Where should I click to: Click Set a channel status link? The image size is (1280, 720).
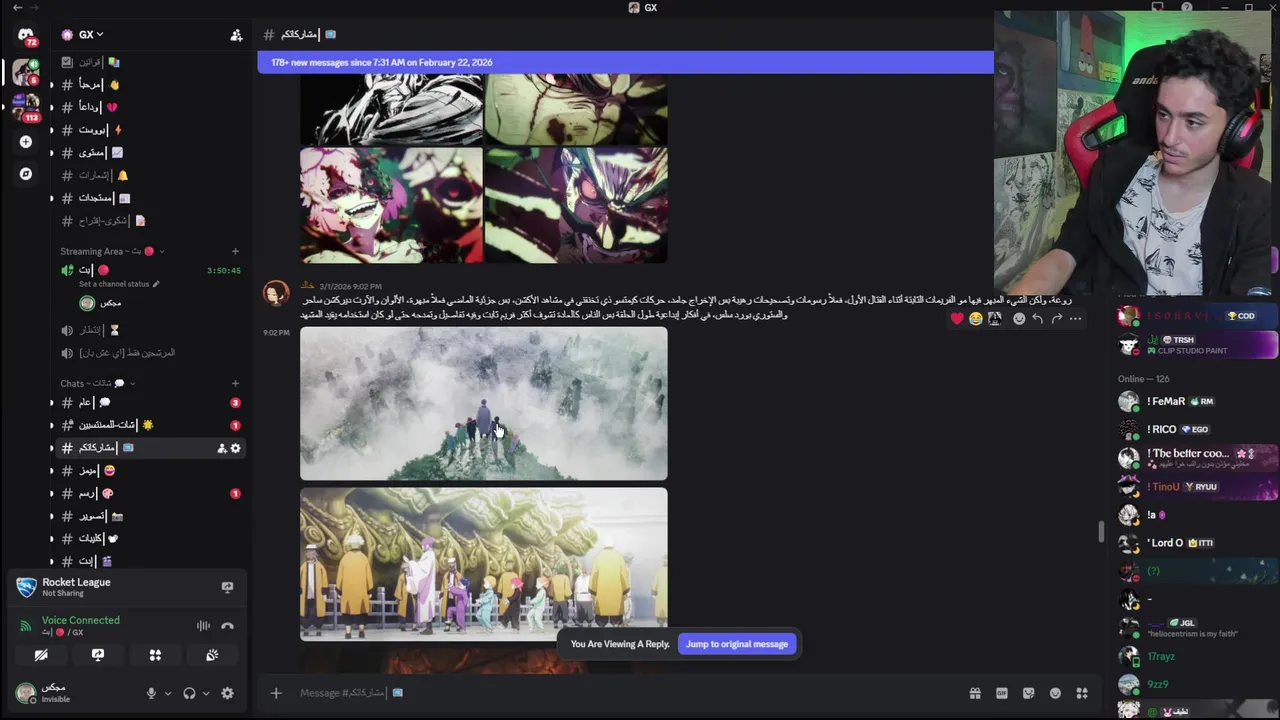(x=119, y=284)
